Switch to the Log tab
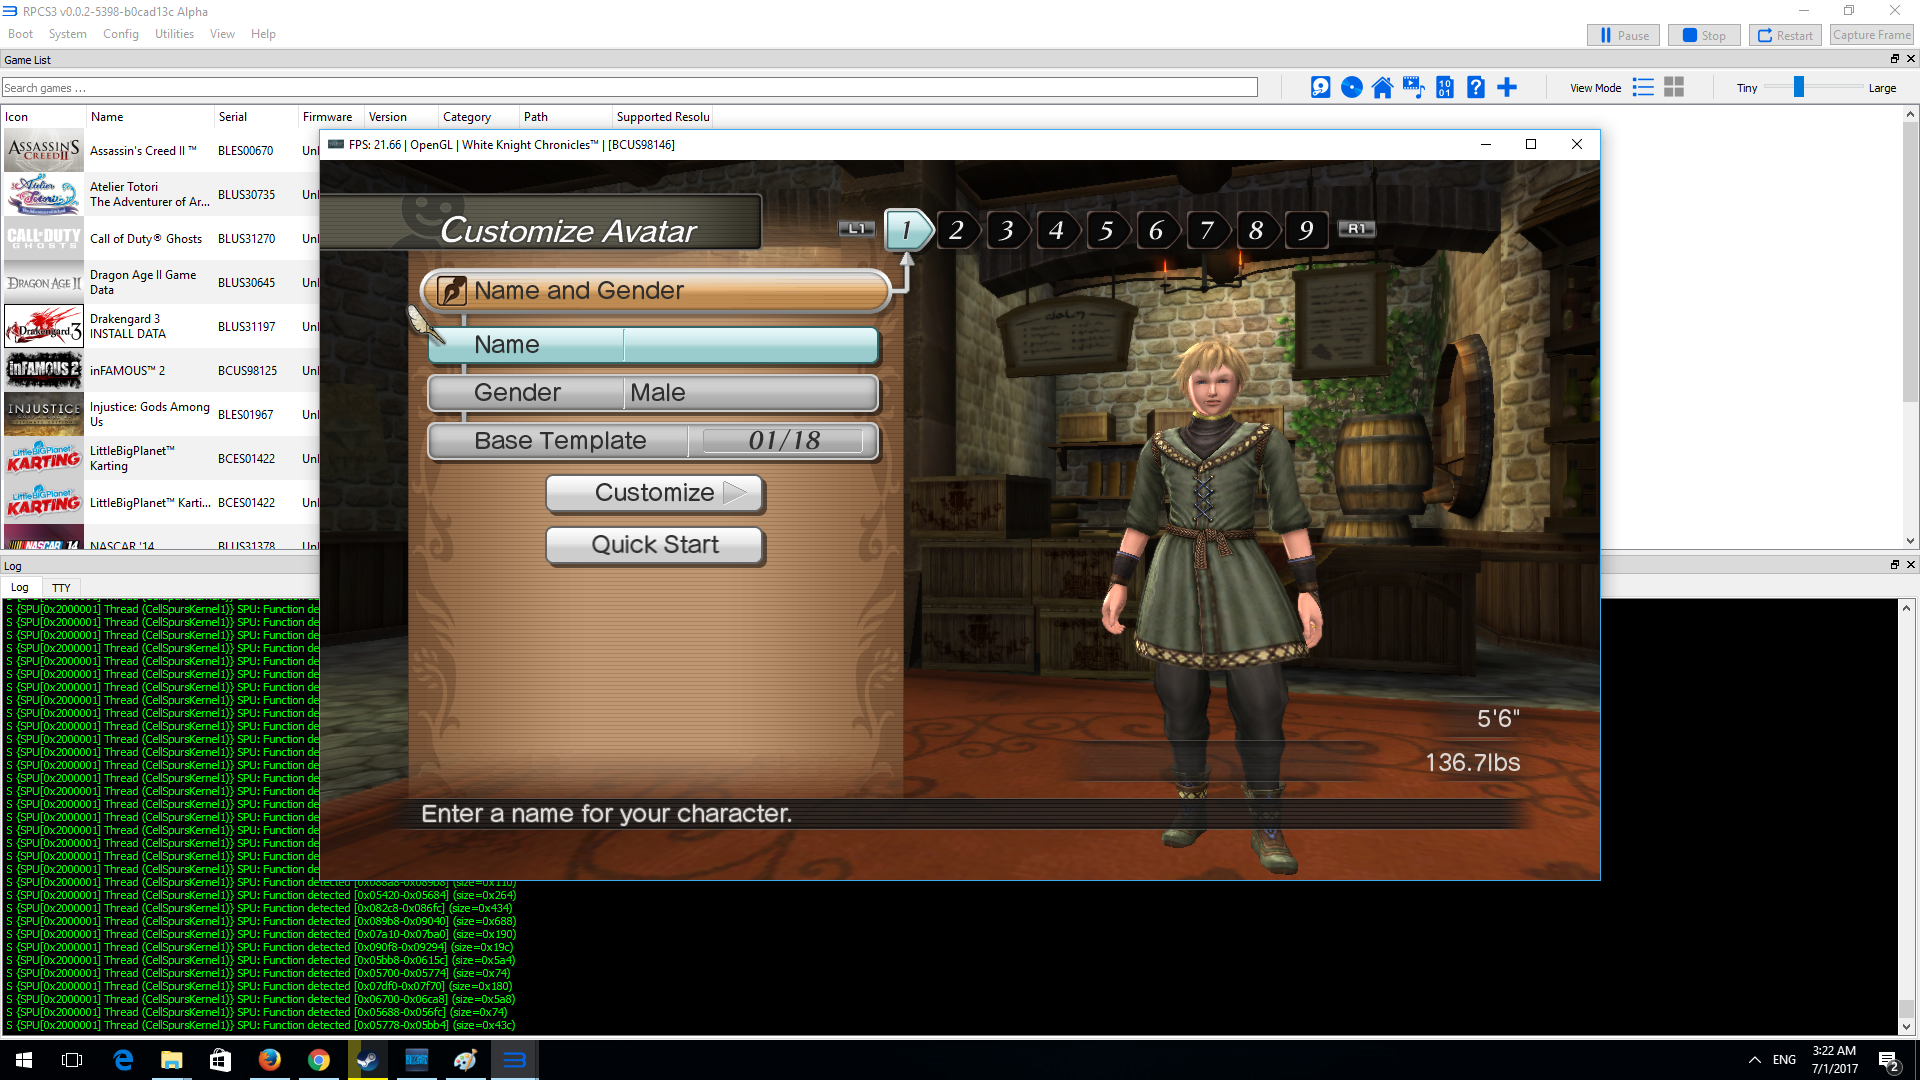Viewport: 1920px width, 1080px height. [20, 588]
